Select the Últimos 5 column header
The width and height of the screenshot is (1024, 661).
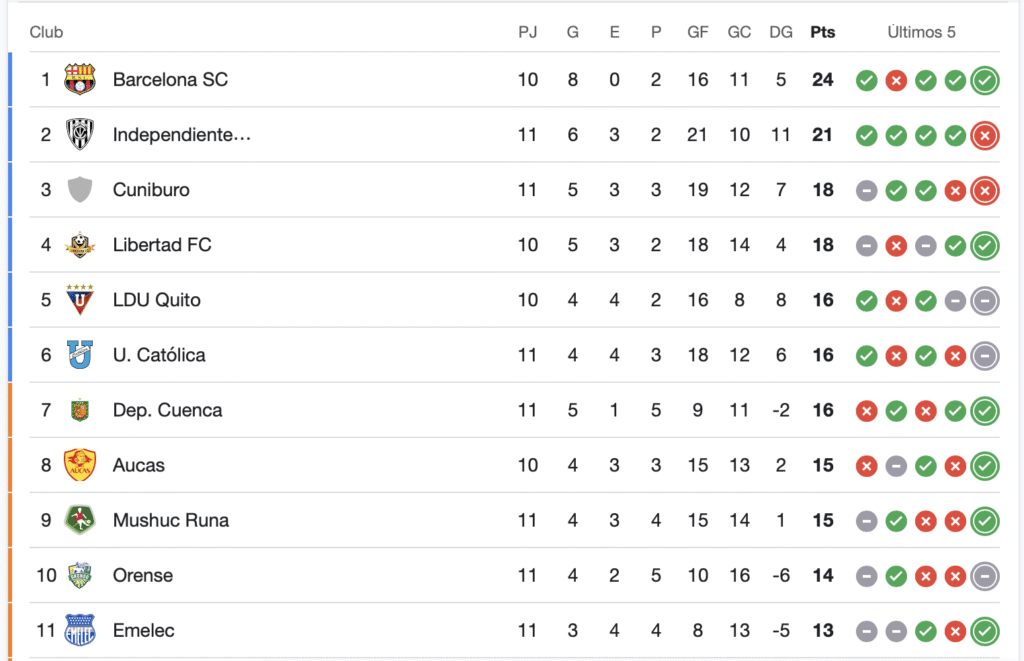[921, 32]
